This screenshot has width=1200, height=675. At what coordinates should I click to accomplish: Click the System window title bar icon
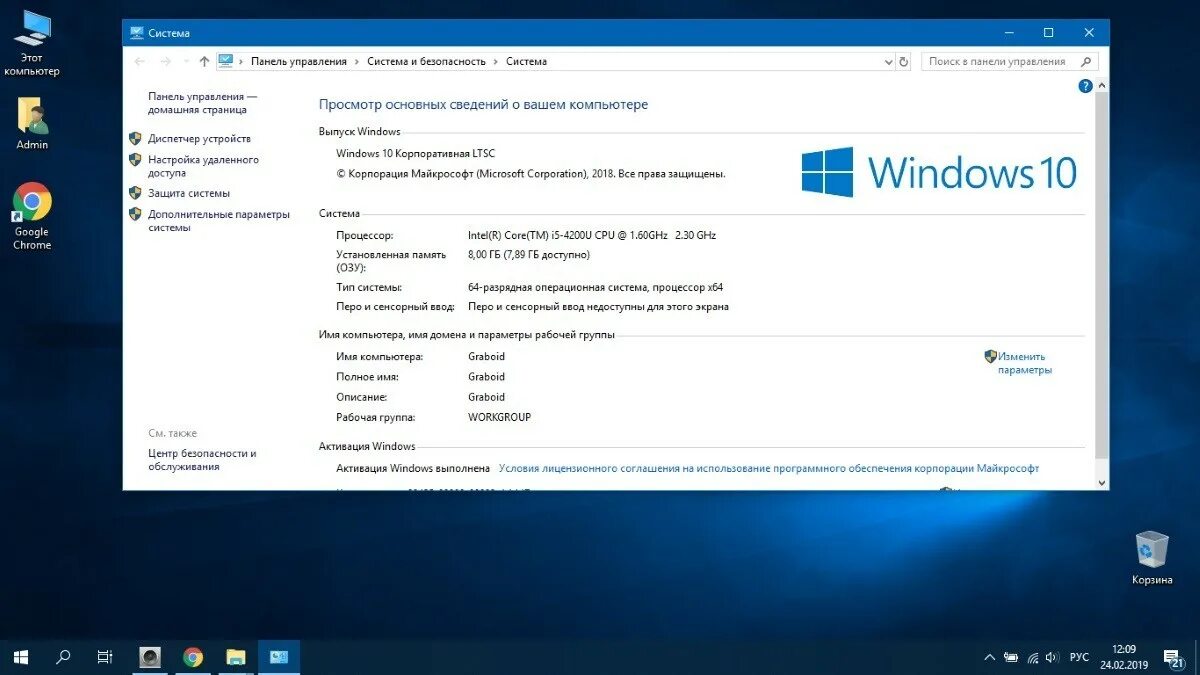tap(137, 33)
